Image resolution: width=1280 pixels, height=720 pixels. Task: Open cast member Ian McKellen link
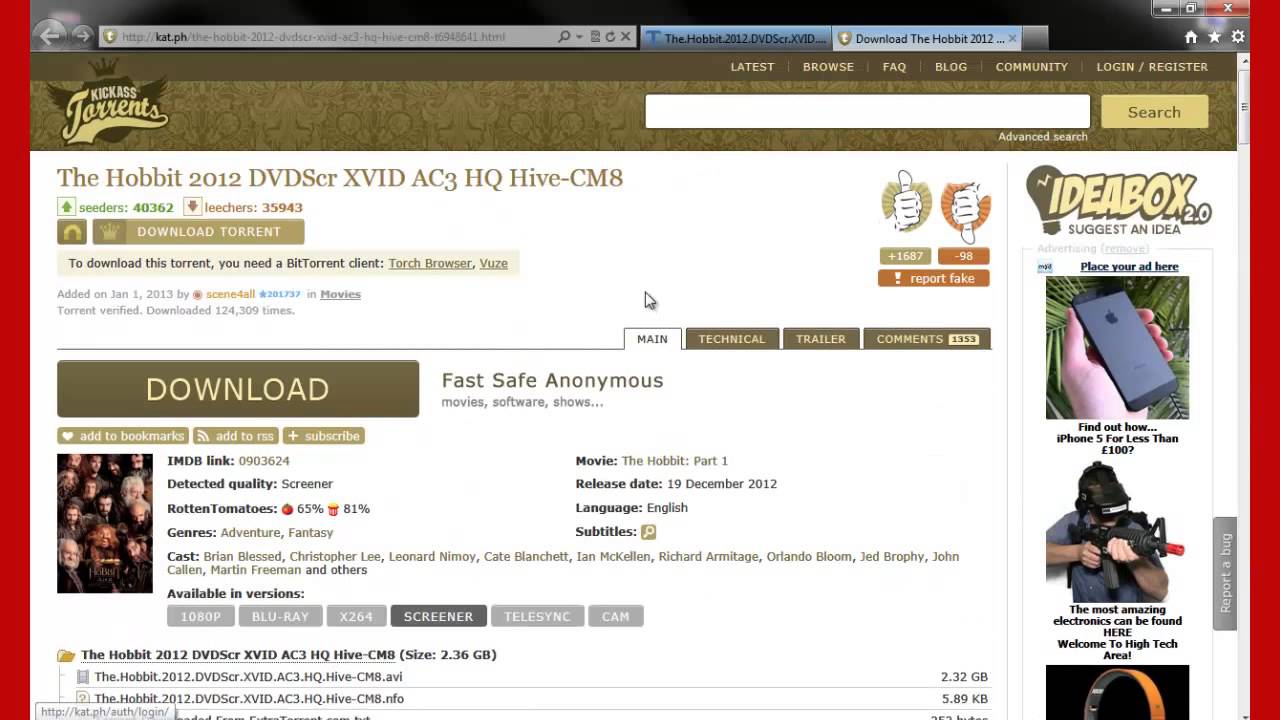coord(613,557)
